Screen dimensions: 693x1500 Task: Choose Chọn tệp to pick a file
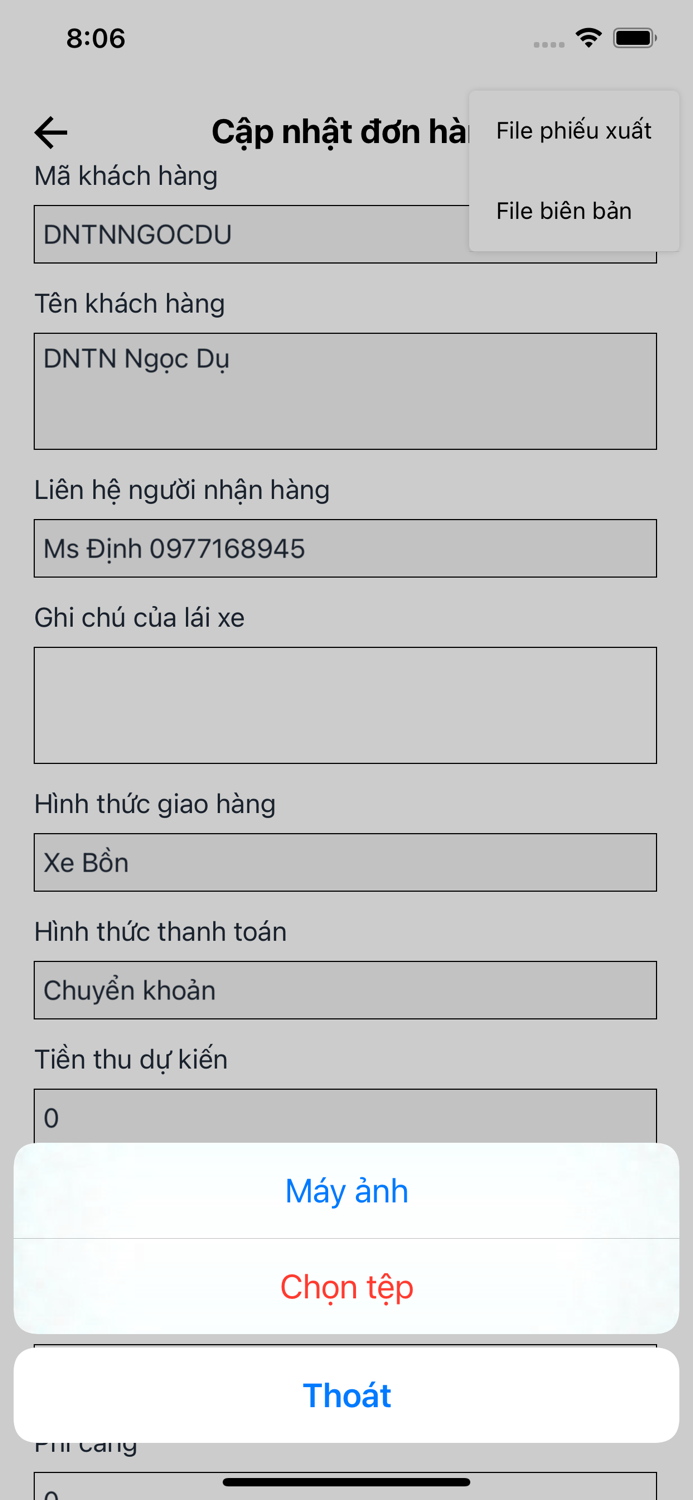click(x=346, y=1287)
